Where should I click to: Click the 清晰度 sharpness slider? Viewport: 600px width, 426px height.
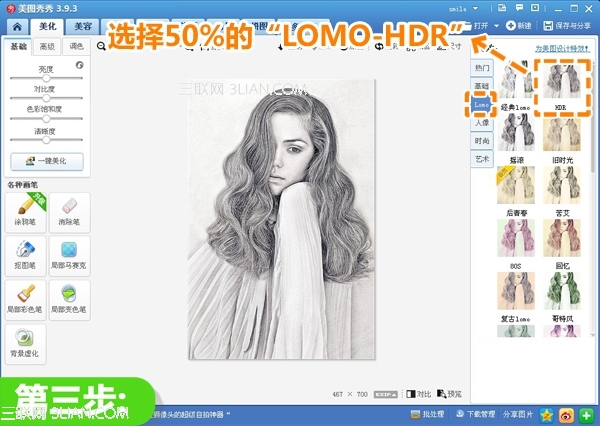(46, 140)
